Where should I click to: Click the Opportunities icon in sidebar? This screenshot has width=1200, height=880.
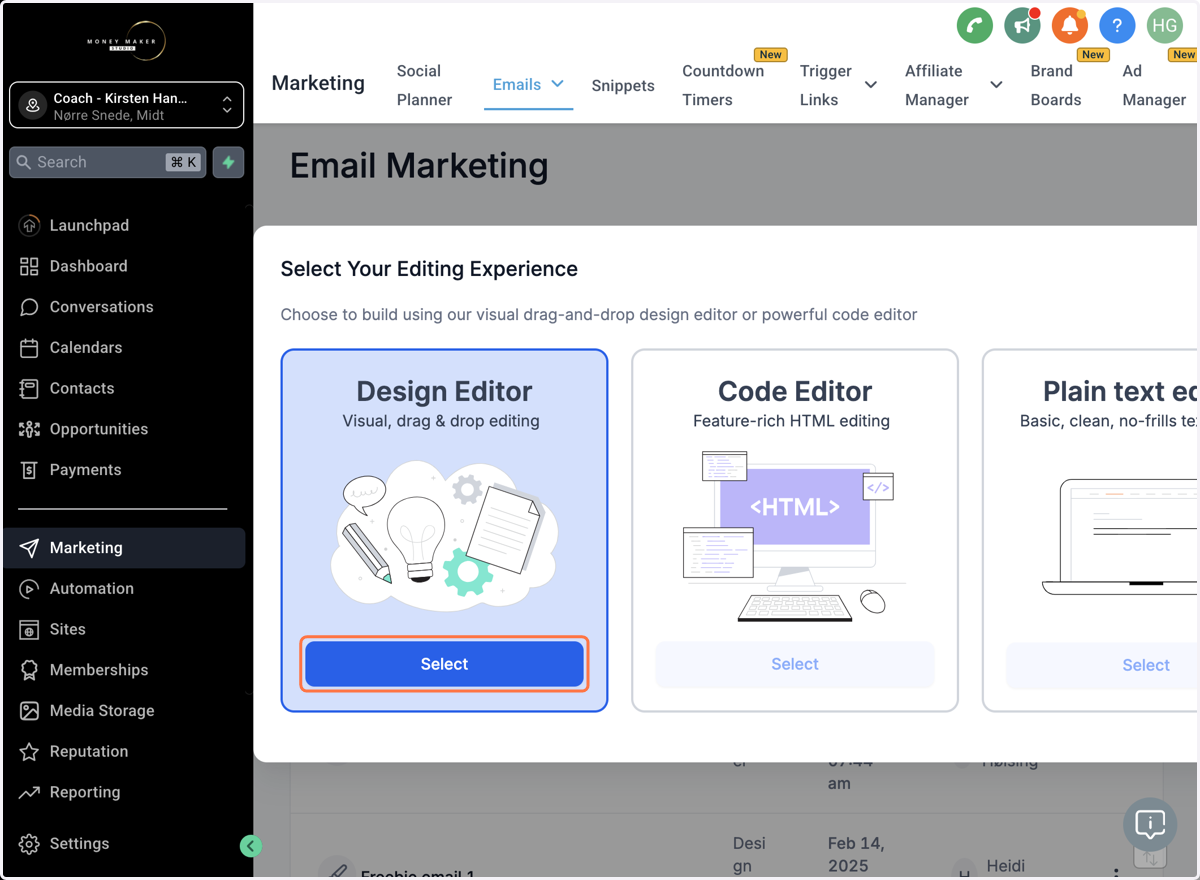pos(29,429)
